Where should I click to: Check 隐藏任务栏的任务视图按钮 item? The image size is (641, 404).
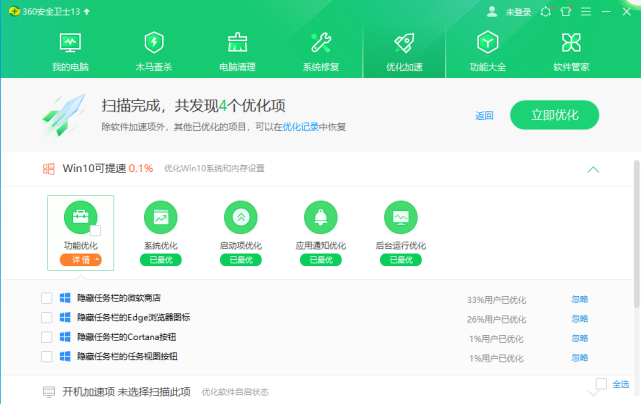(47, 357)
